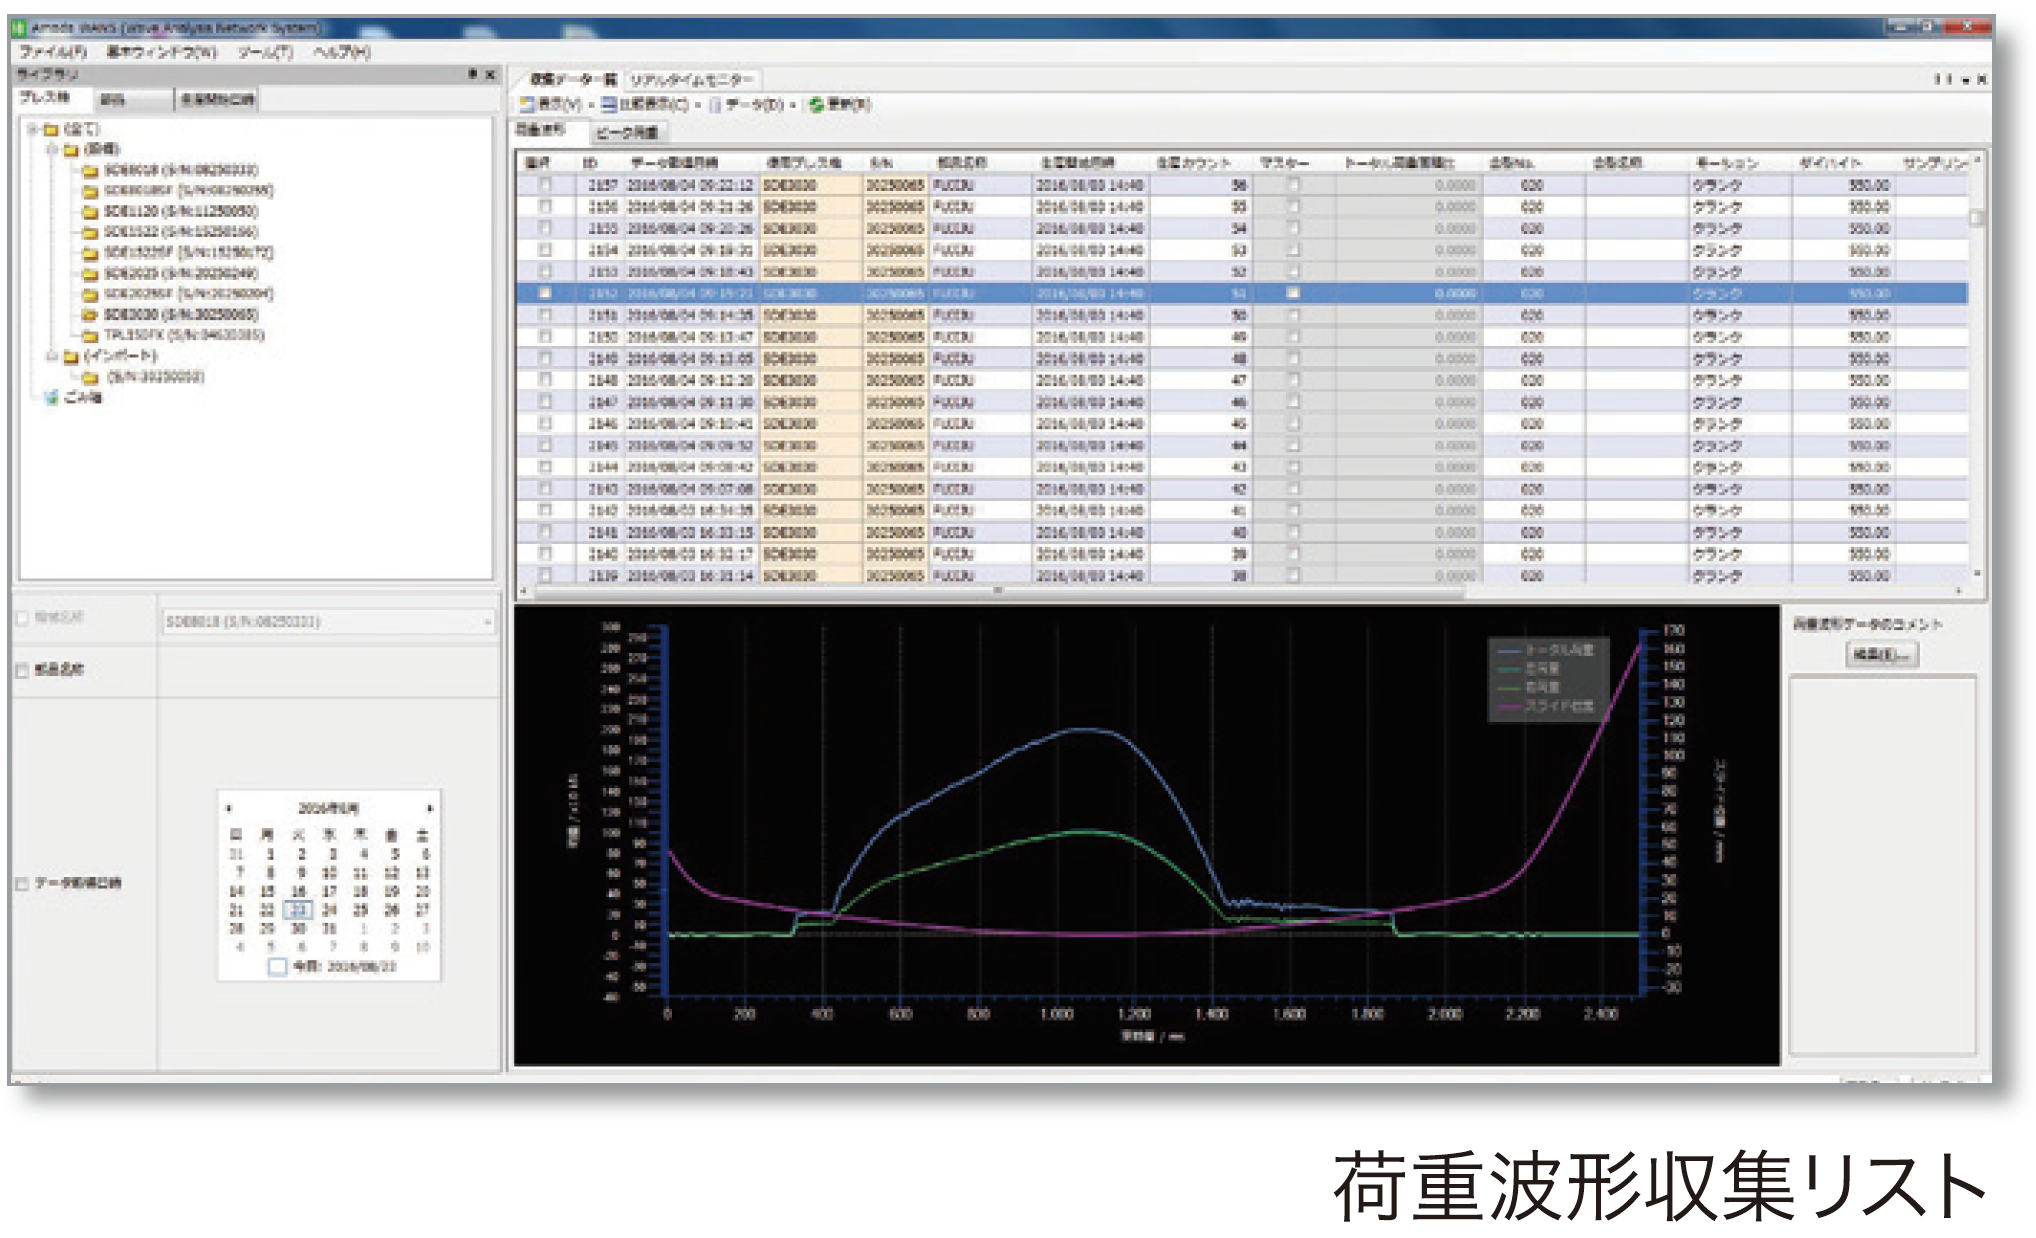Image resolution: width=2036 pixels, height=1238 pixels.
Task: Open the 表示(V) dropdown arrow
Action: coord(590,105)
